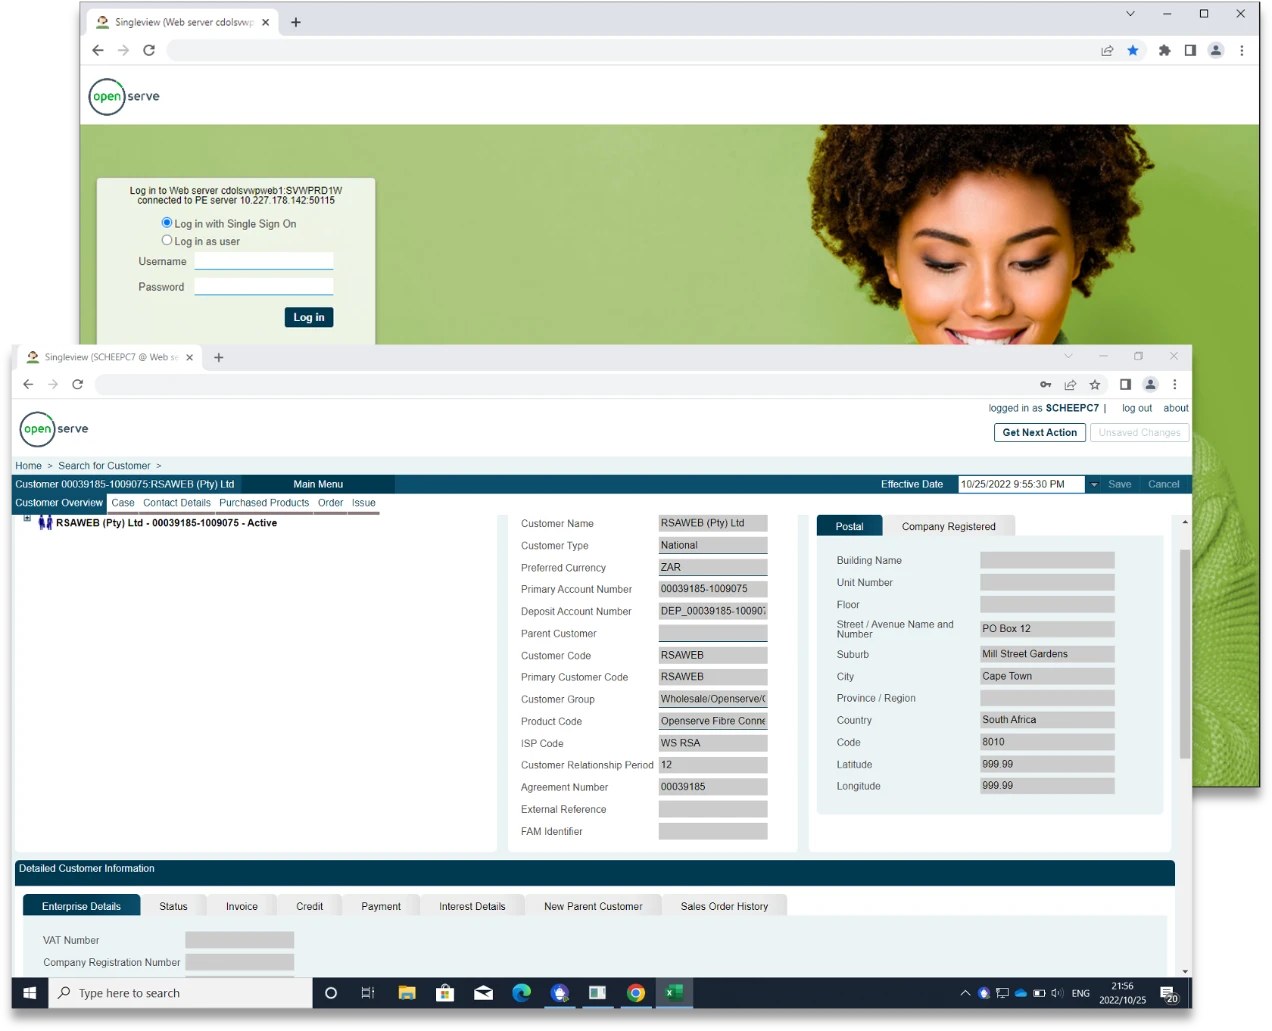The width and height of the screenshot is (1272, 1031).
Task: Open new tab in back login window
Action: (x=296, y=22)
